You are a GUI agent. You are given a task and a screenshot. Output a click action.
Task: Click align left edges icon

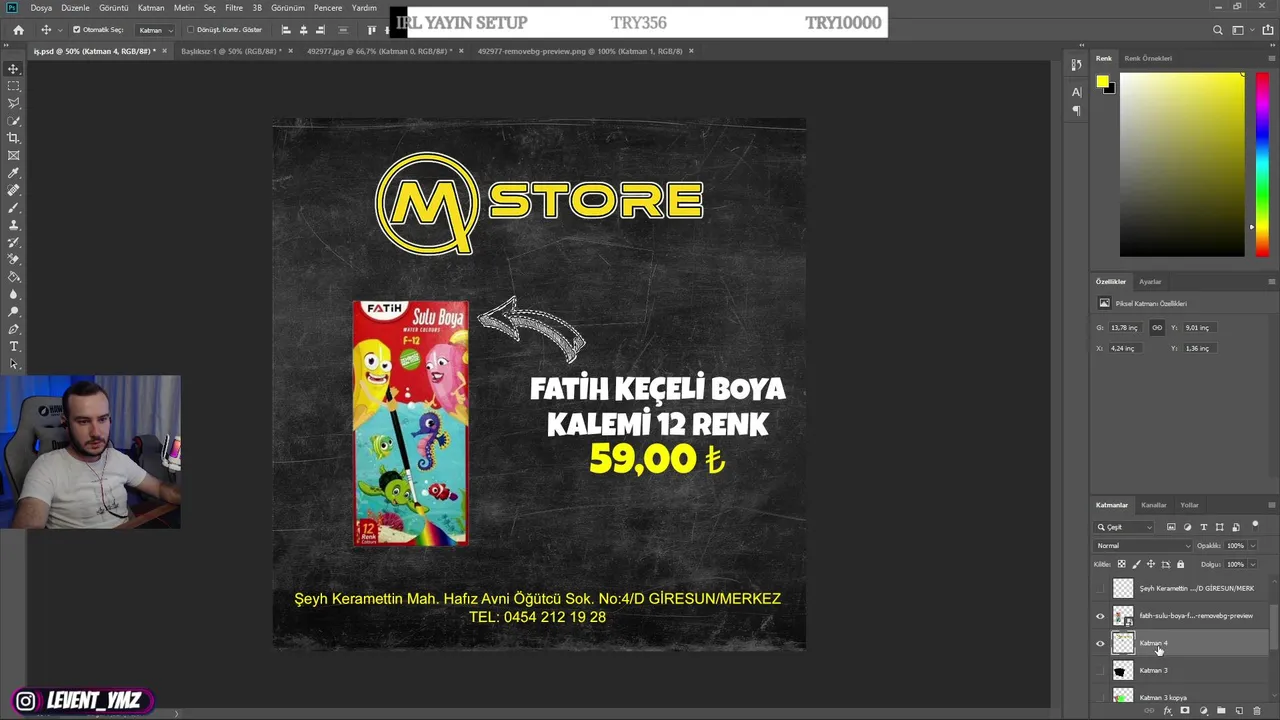(x=286, y=30)
